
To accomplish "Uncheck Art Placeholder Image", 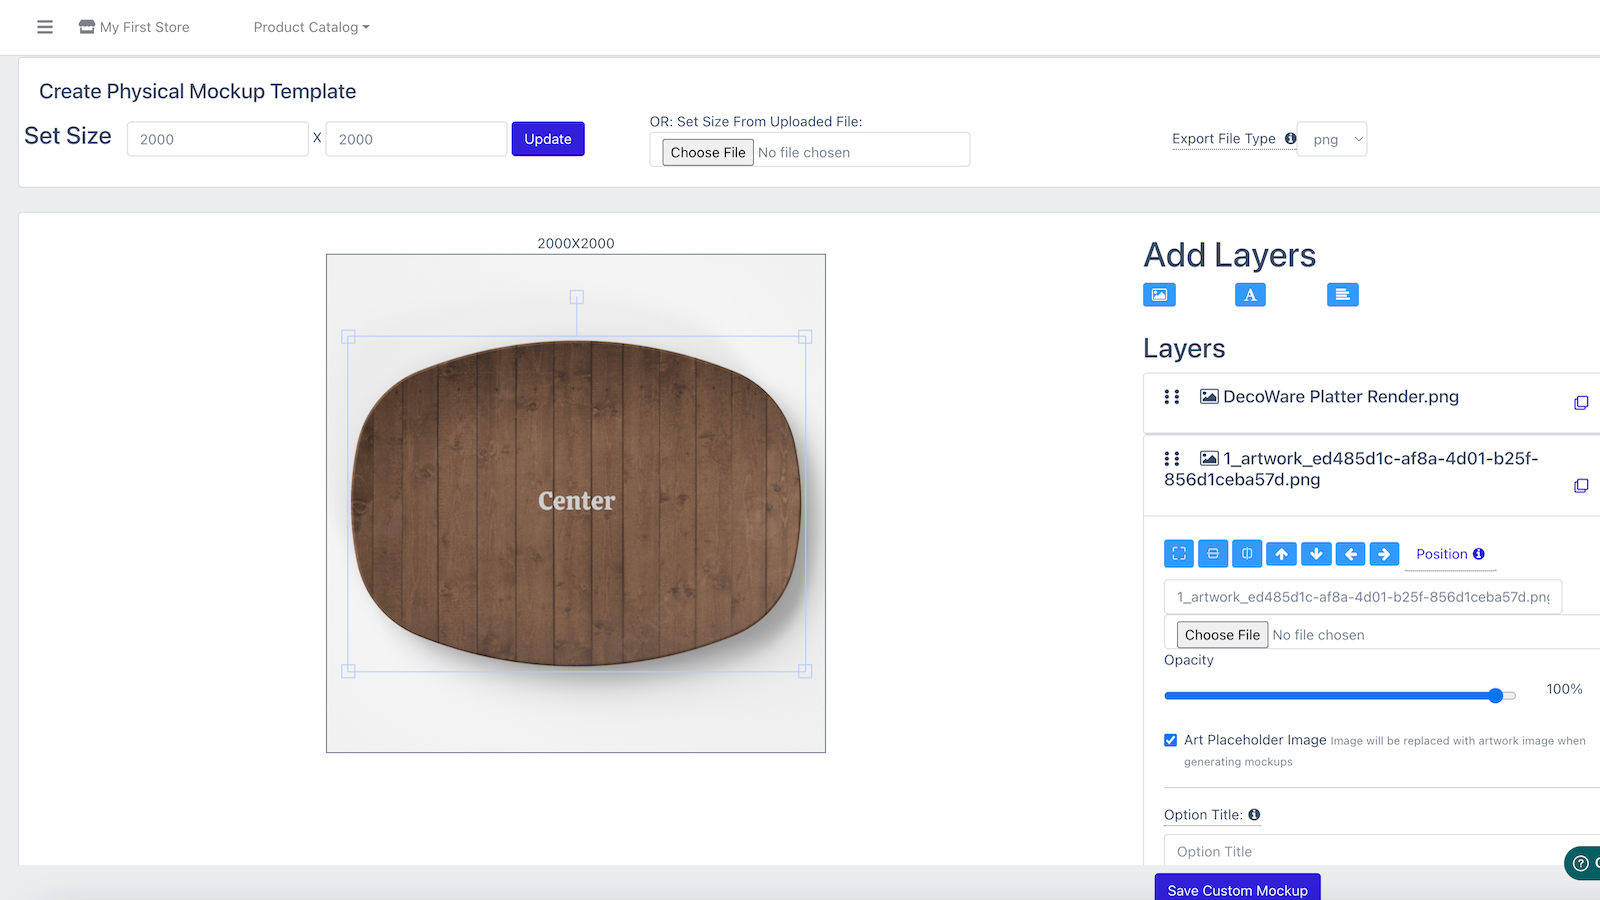I will [x=1170, y=740].
